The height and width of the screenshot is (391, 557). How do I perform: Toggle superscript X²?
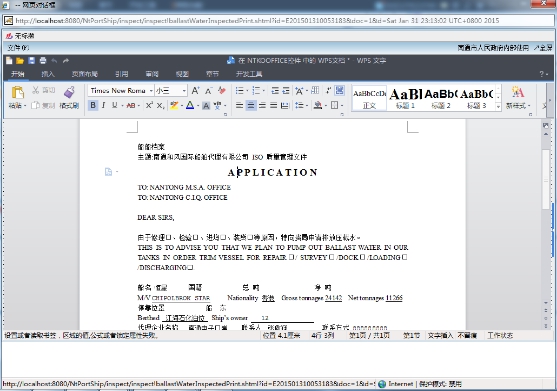pyautogui.click(x=149, y=105)
